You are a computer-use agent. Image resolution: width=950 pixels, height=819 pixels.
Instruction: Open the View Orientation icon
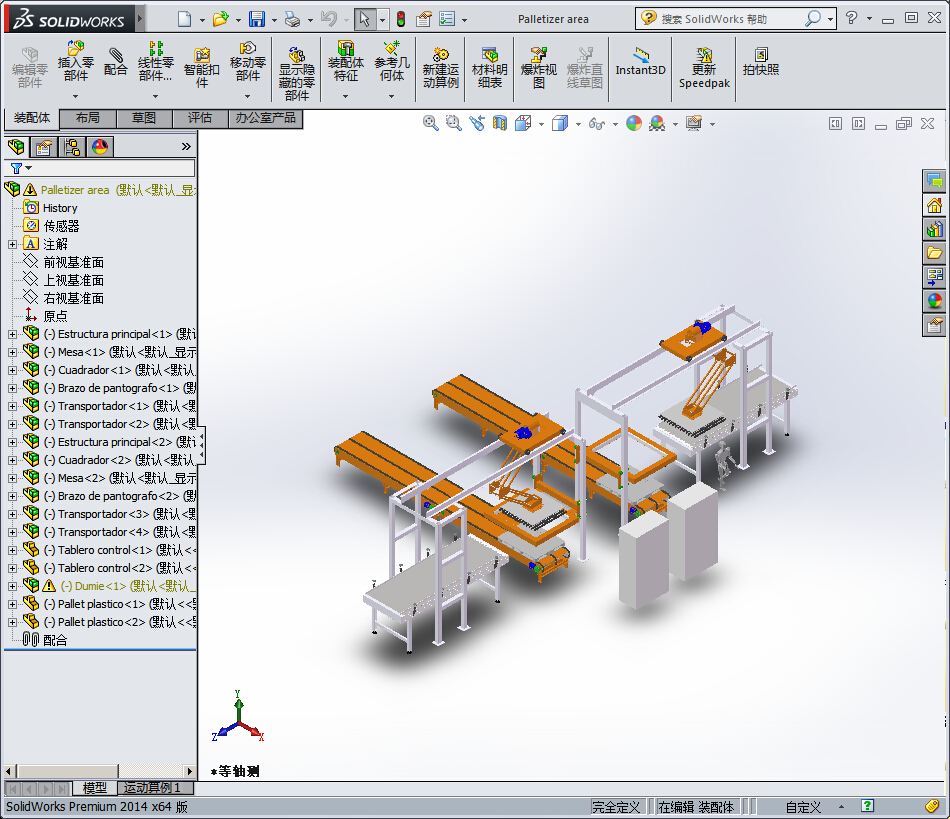pyautogui.click(x=523, y=124)
